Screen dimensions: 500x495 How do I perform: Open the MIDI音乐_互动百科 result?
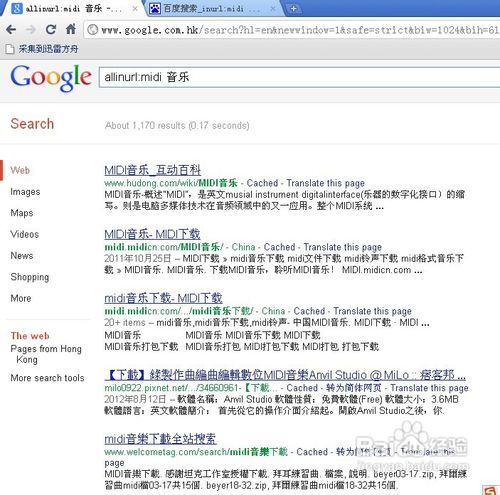point(152,170)
